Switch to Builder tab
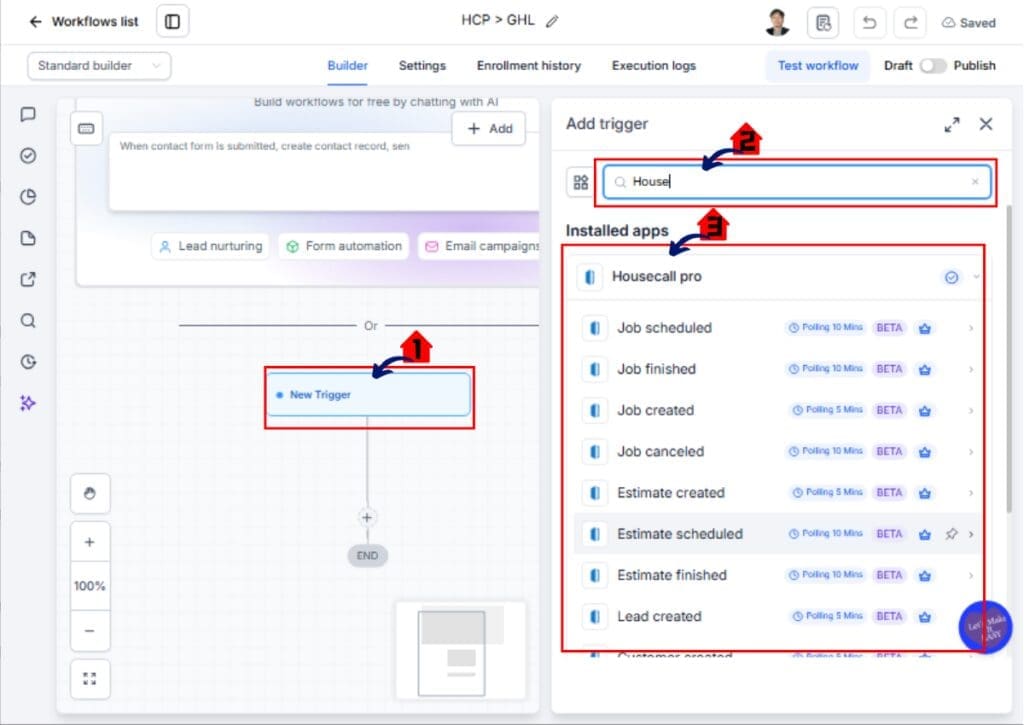1024x725 pixels. [x=347, y=65]
